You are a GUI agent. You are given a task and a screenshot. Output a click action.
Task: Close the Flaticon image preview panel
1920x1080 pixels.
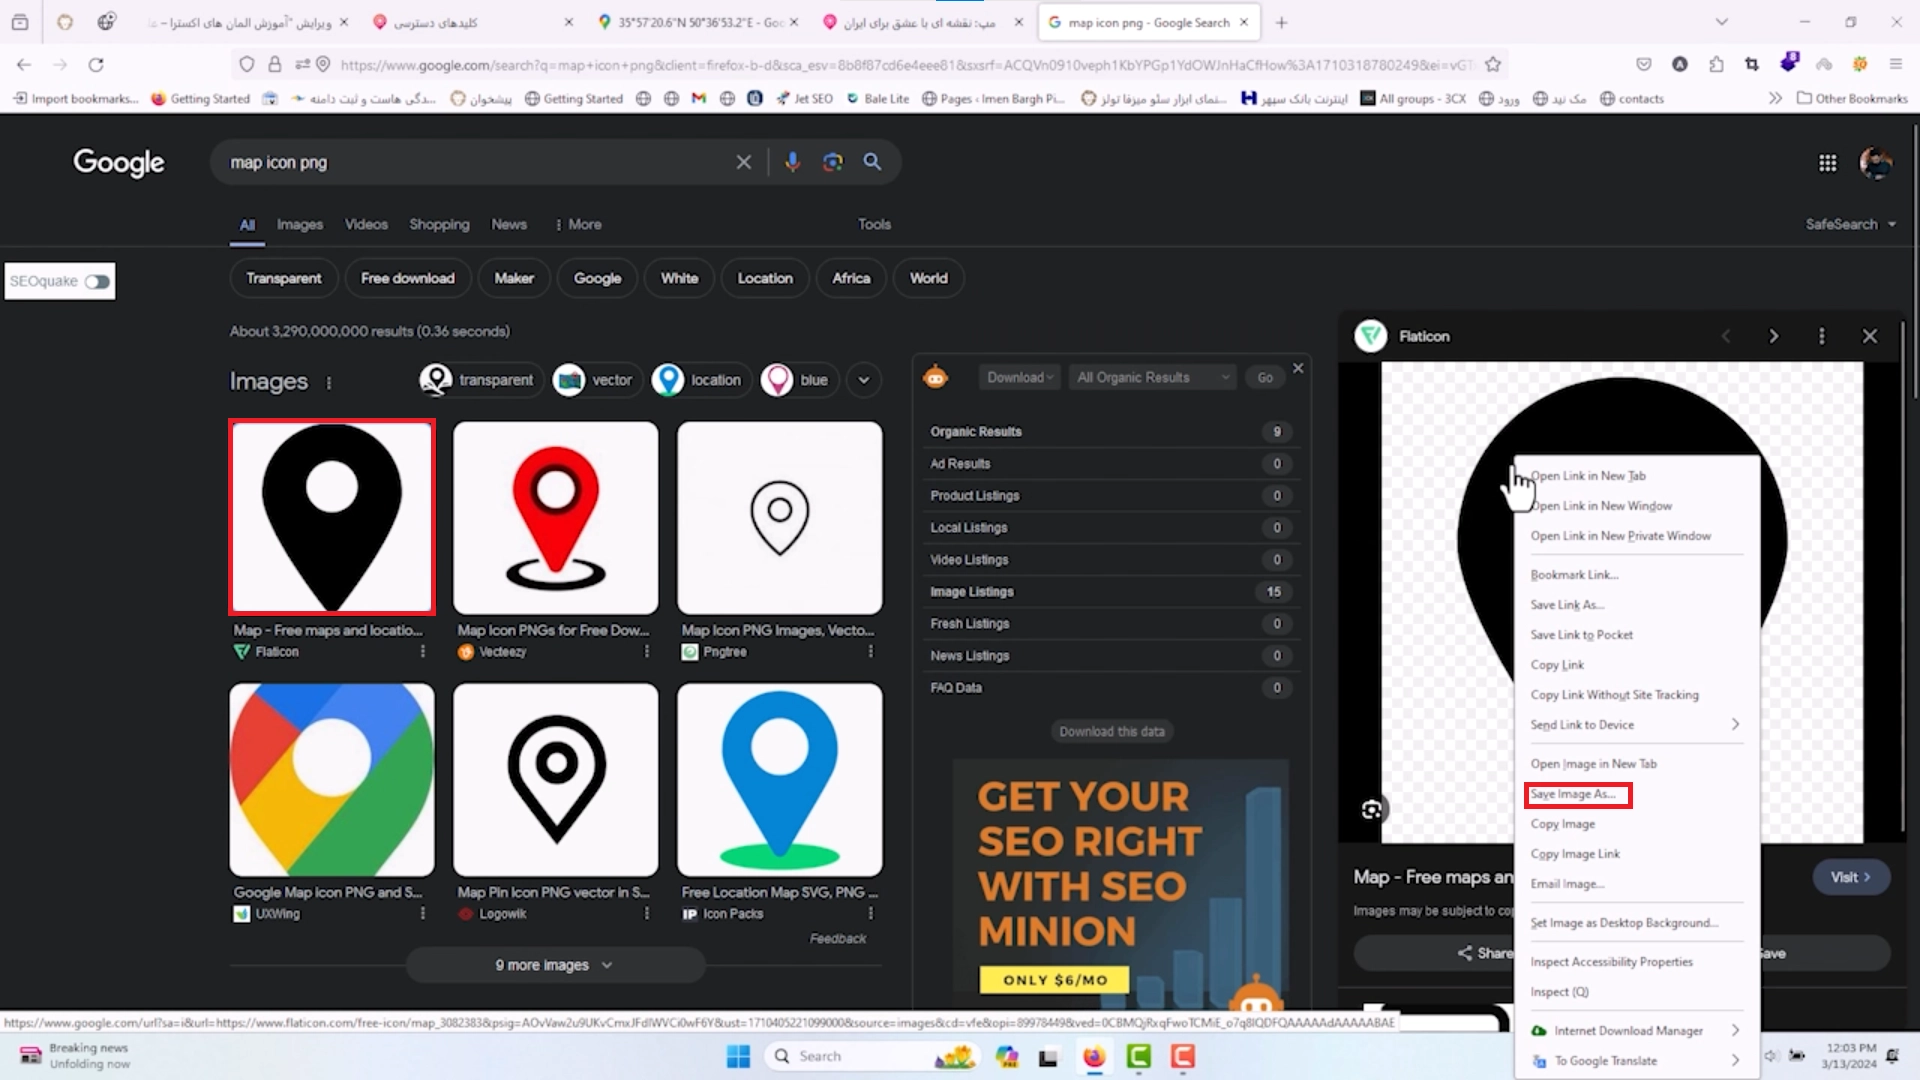tap(1869, 336)
